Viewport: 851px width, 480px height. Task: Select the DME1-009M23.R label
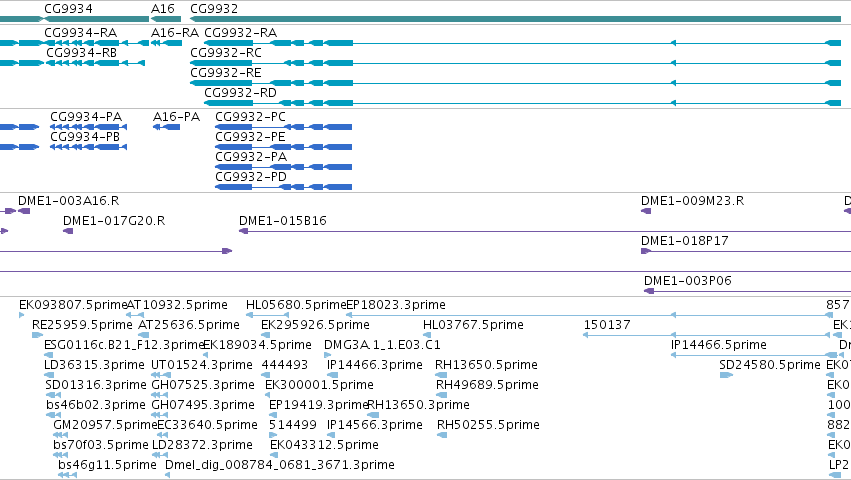[693, 201]
